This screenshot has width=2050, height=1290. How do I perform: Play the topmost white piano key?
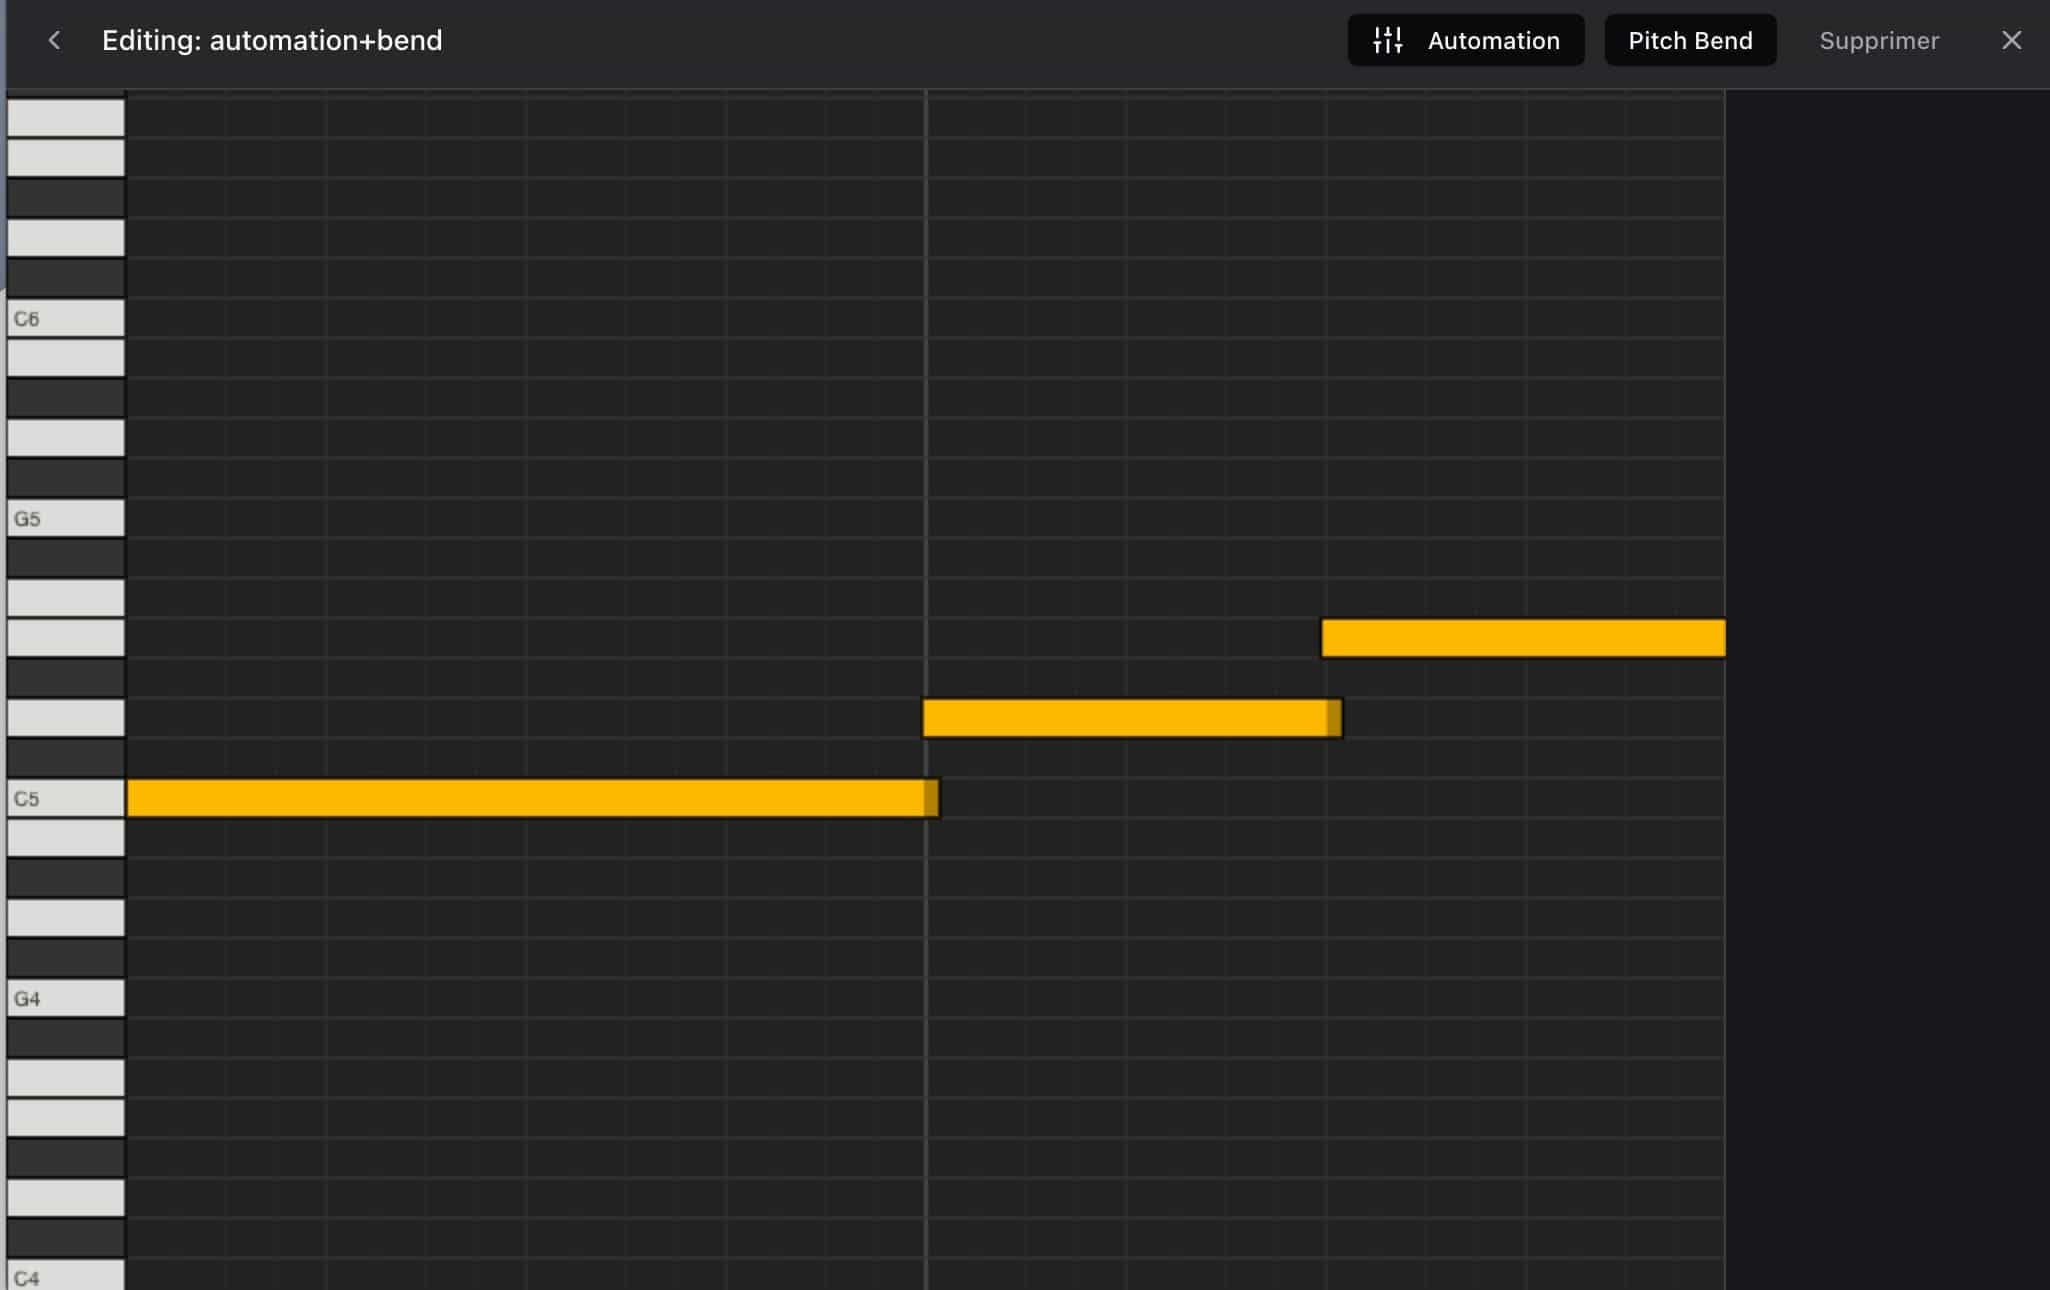click(x=66, y=118)
